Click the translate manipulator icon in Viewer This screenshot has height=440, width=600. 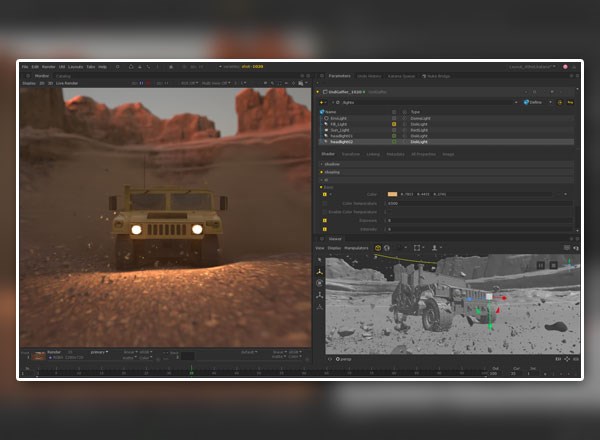pyautogui.click(x=320, y=271)
